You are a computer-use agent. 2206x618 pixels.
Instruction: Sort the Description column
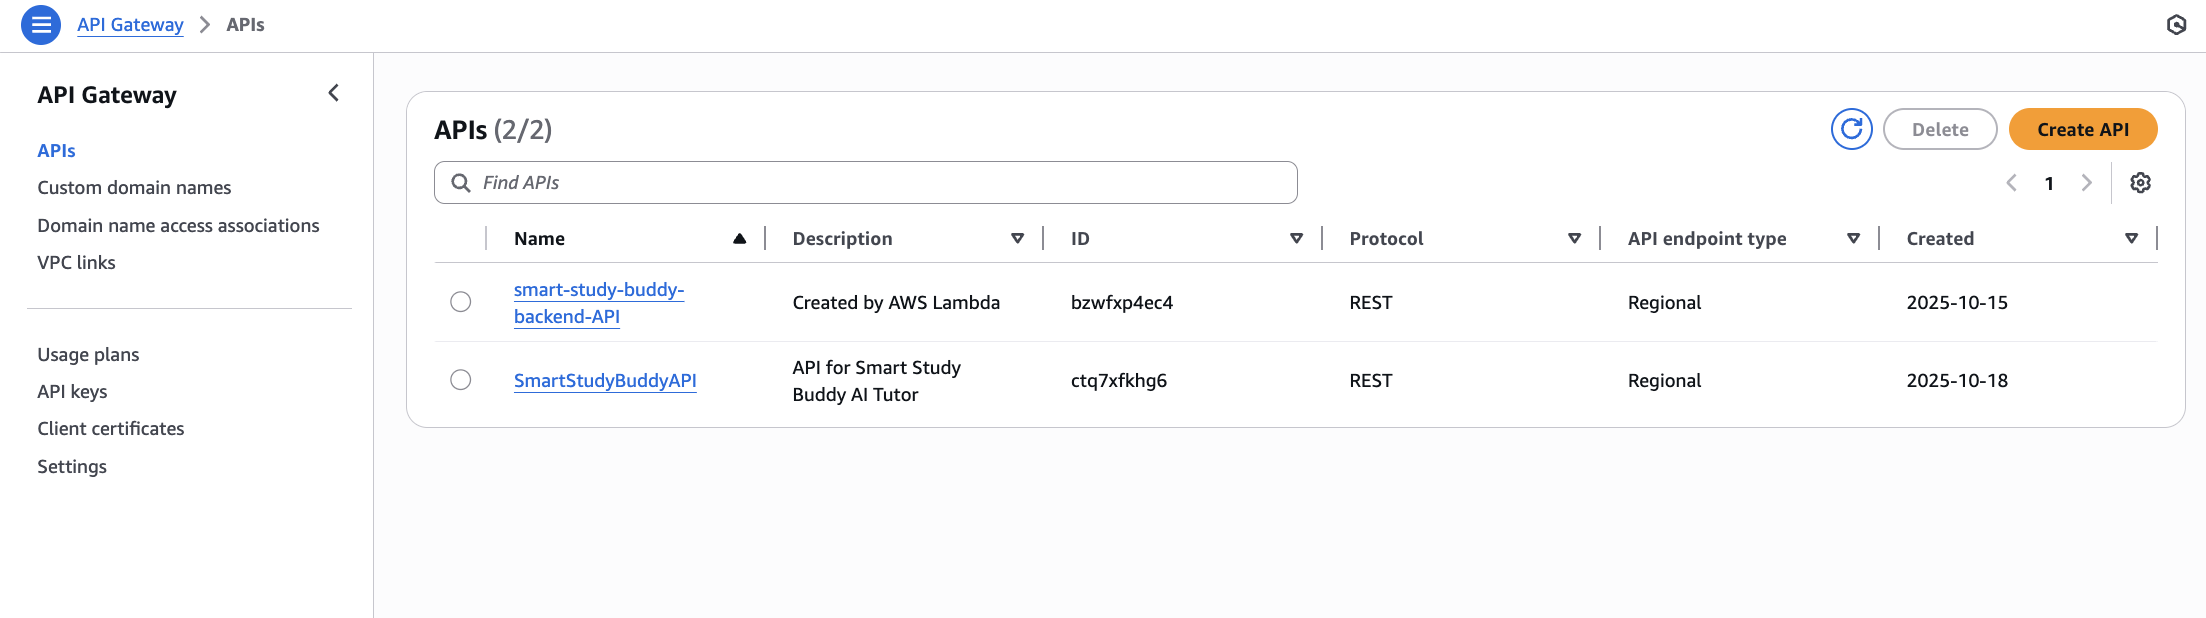coord(1018,238)
